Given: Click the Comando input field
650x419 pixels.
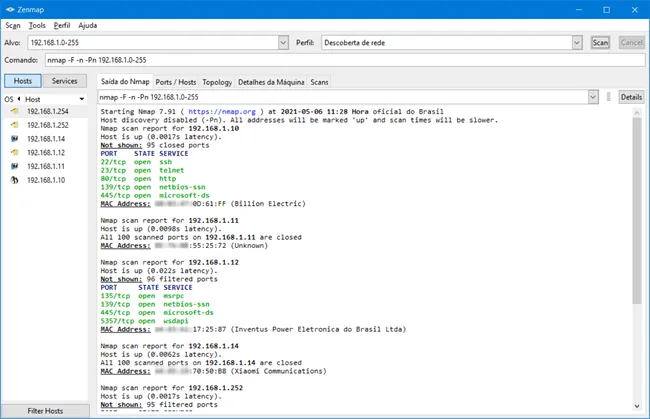Looking at the screenshot, I should pos(345,60).
